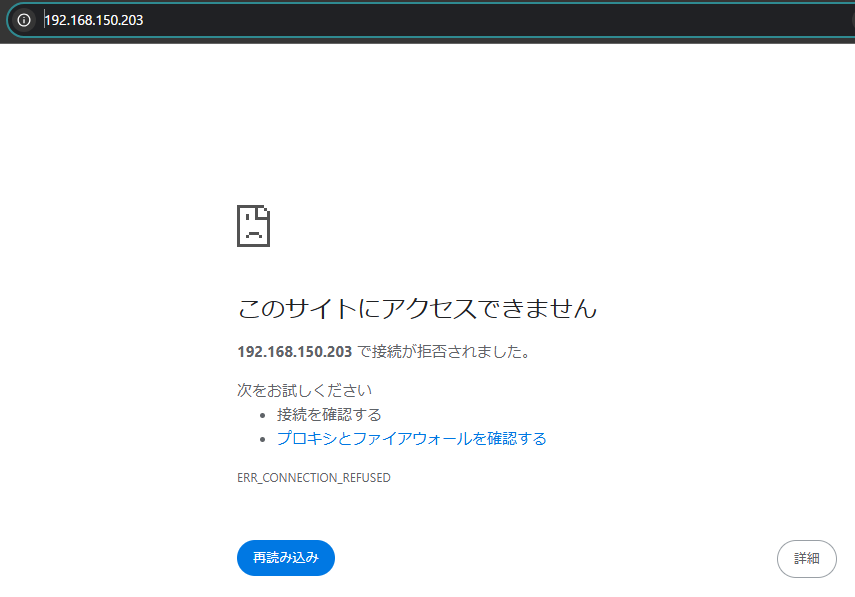The image size is (855, 597).
Task: Click the bullet beside 接続を確認する
Action: 262,415
